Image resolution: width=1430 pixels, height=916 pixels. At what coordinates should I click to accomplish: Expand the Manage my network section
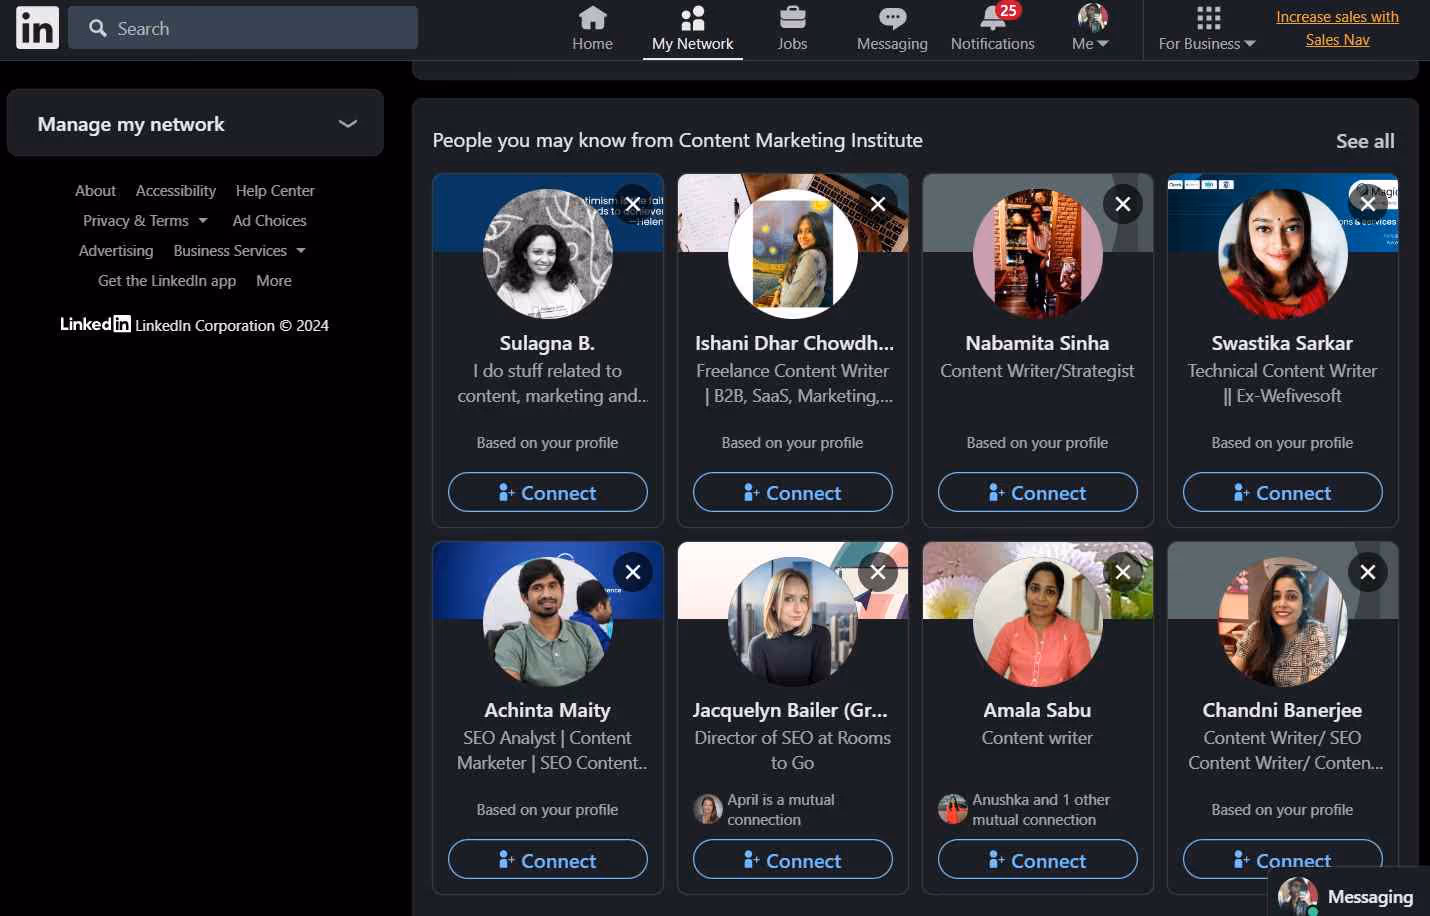[347, 123]
